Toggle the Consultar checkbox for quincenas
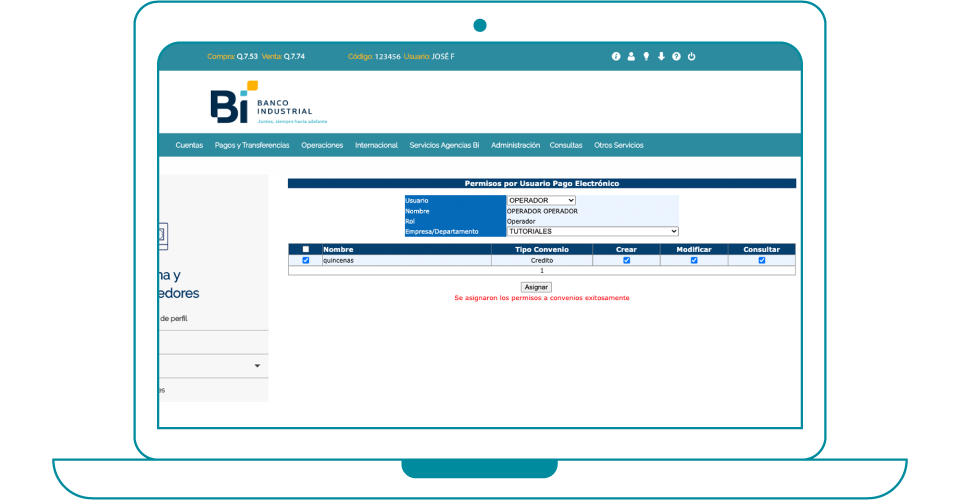This screenshot has width=960, height=500. 762,260
